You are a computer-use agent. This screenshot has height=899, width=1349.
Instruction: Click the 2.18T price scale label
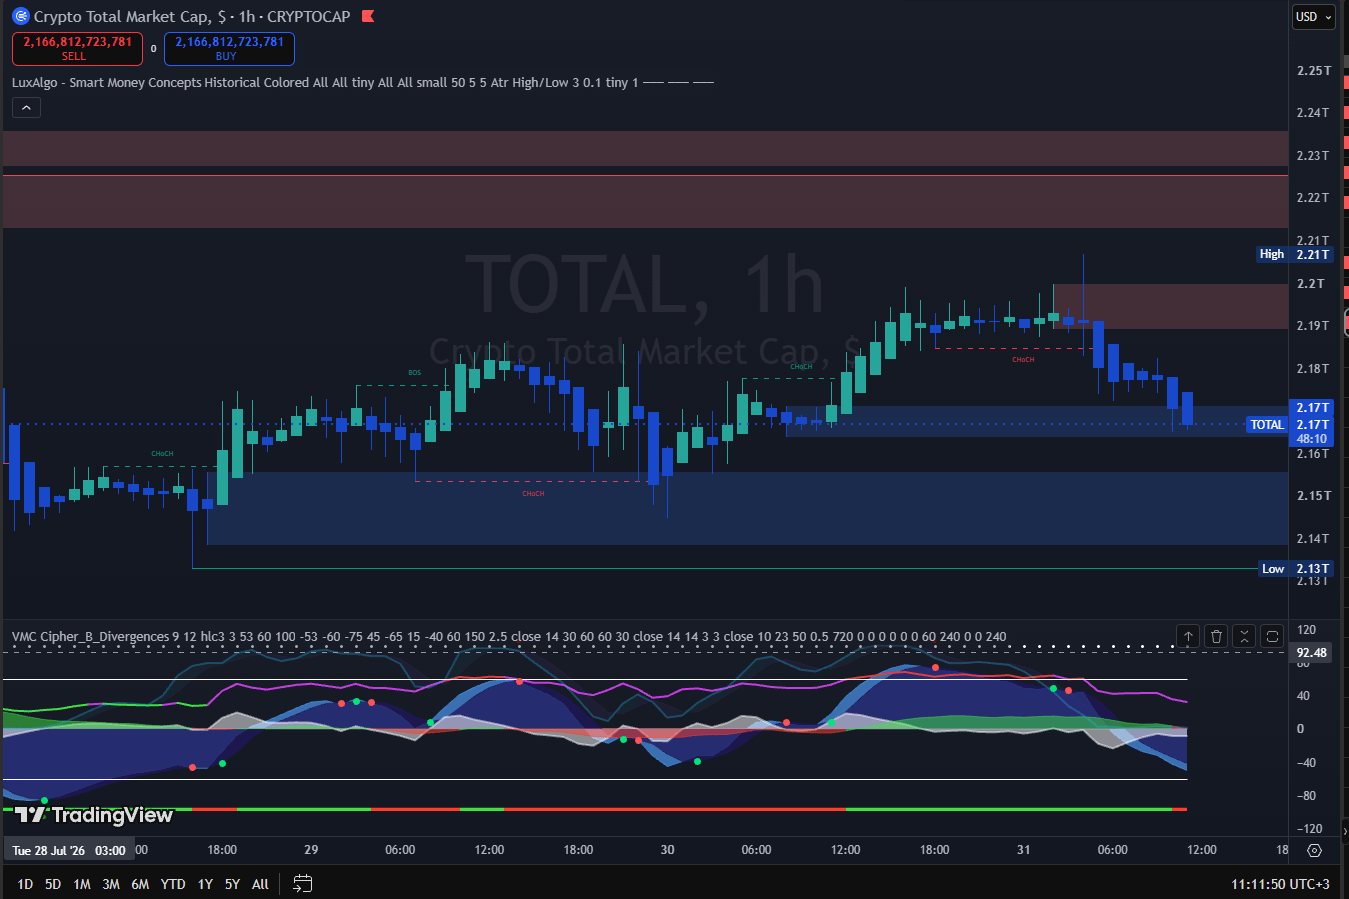coord(1313,369)
